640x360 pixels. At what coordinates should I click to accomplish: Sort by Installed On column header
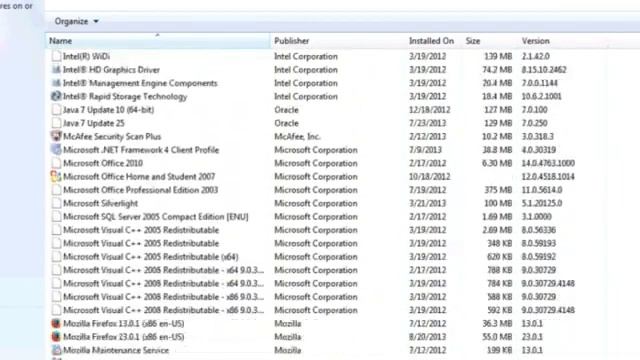(433, 41)
